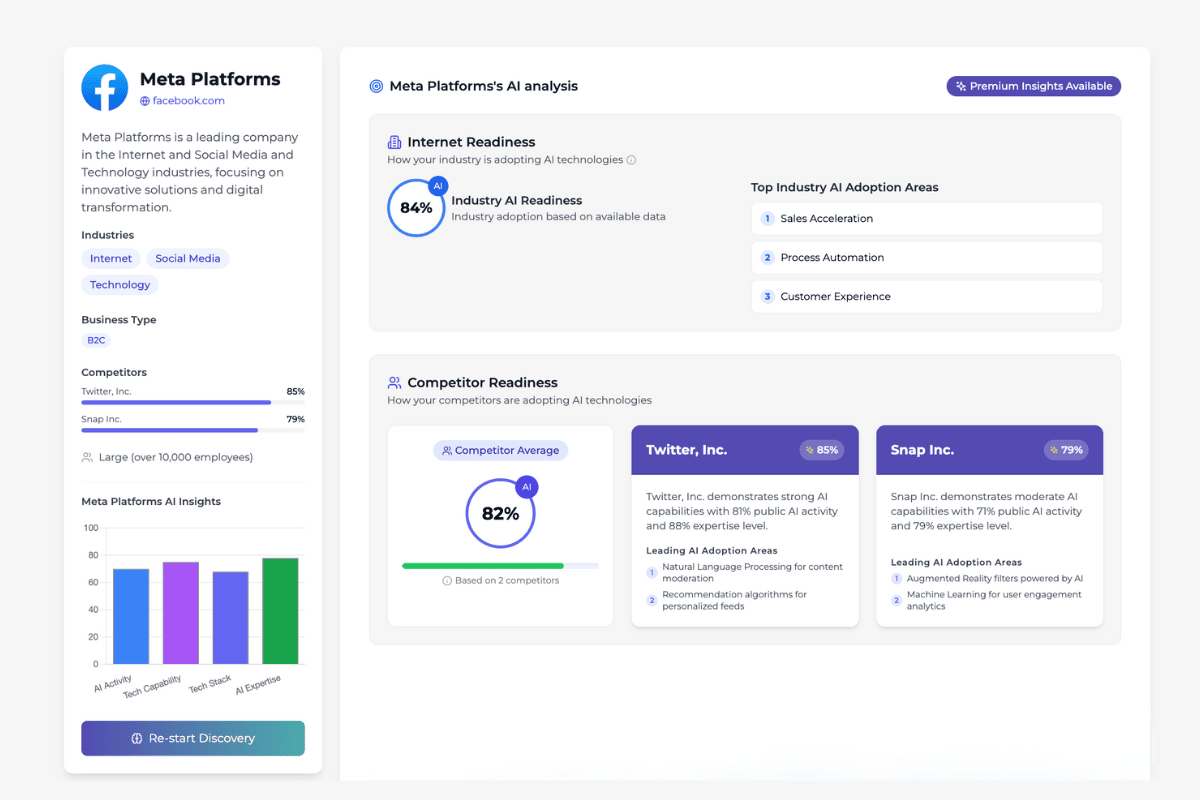1200x800 pixels.
Task: Click the 79% value beside Snap Inc. in sidebar
Action: click(x=295, y=420)
